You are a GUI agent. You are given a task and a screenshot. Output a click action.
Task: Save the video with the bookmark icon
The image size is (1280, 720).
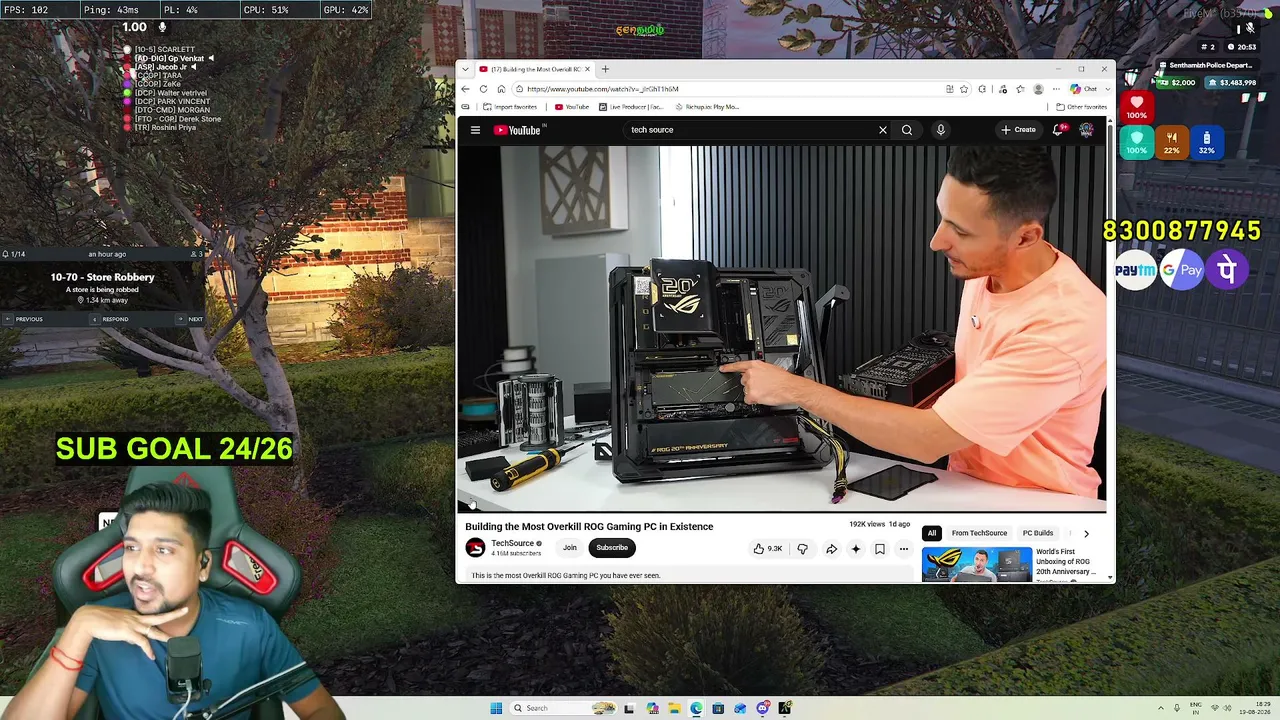[x=879, y=548]
